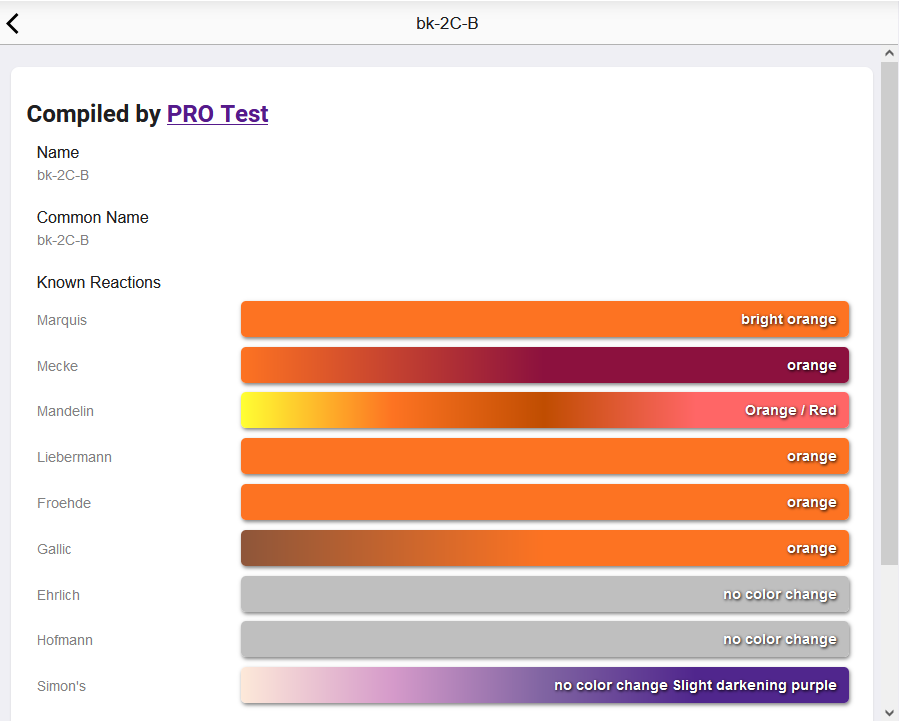
Task: Select the Simon's slight darkening purple bar
Action: pos(545,685)
